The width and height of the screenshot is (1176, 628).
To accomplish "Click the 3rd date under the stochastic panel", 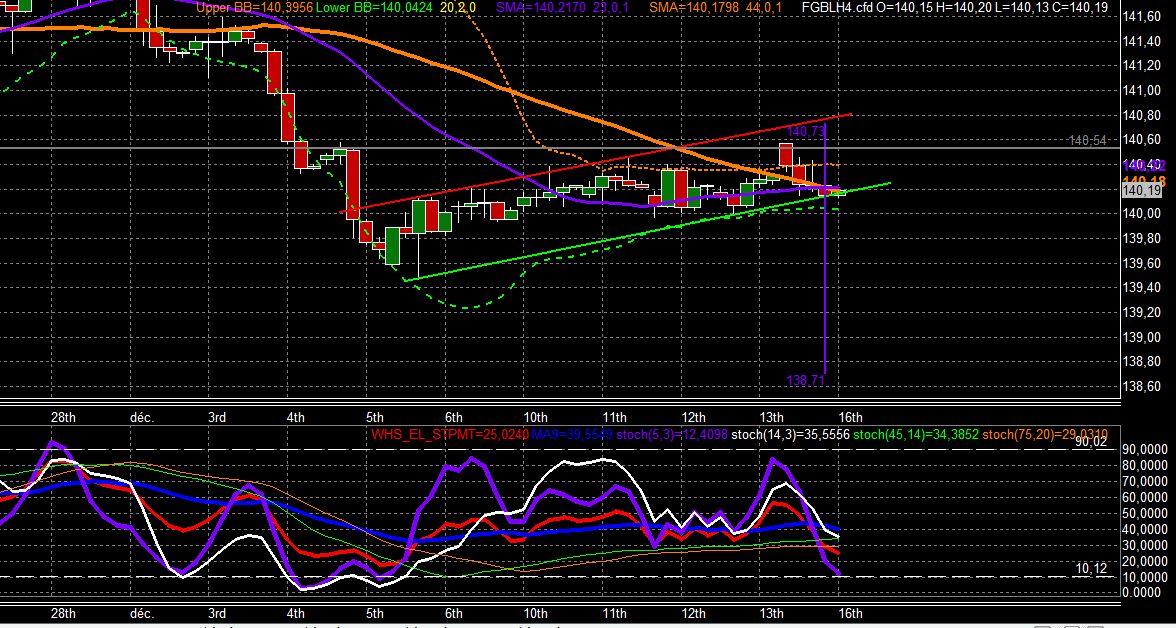I will point(217,613).
